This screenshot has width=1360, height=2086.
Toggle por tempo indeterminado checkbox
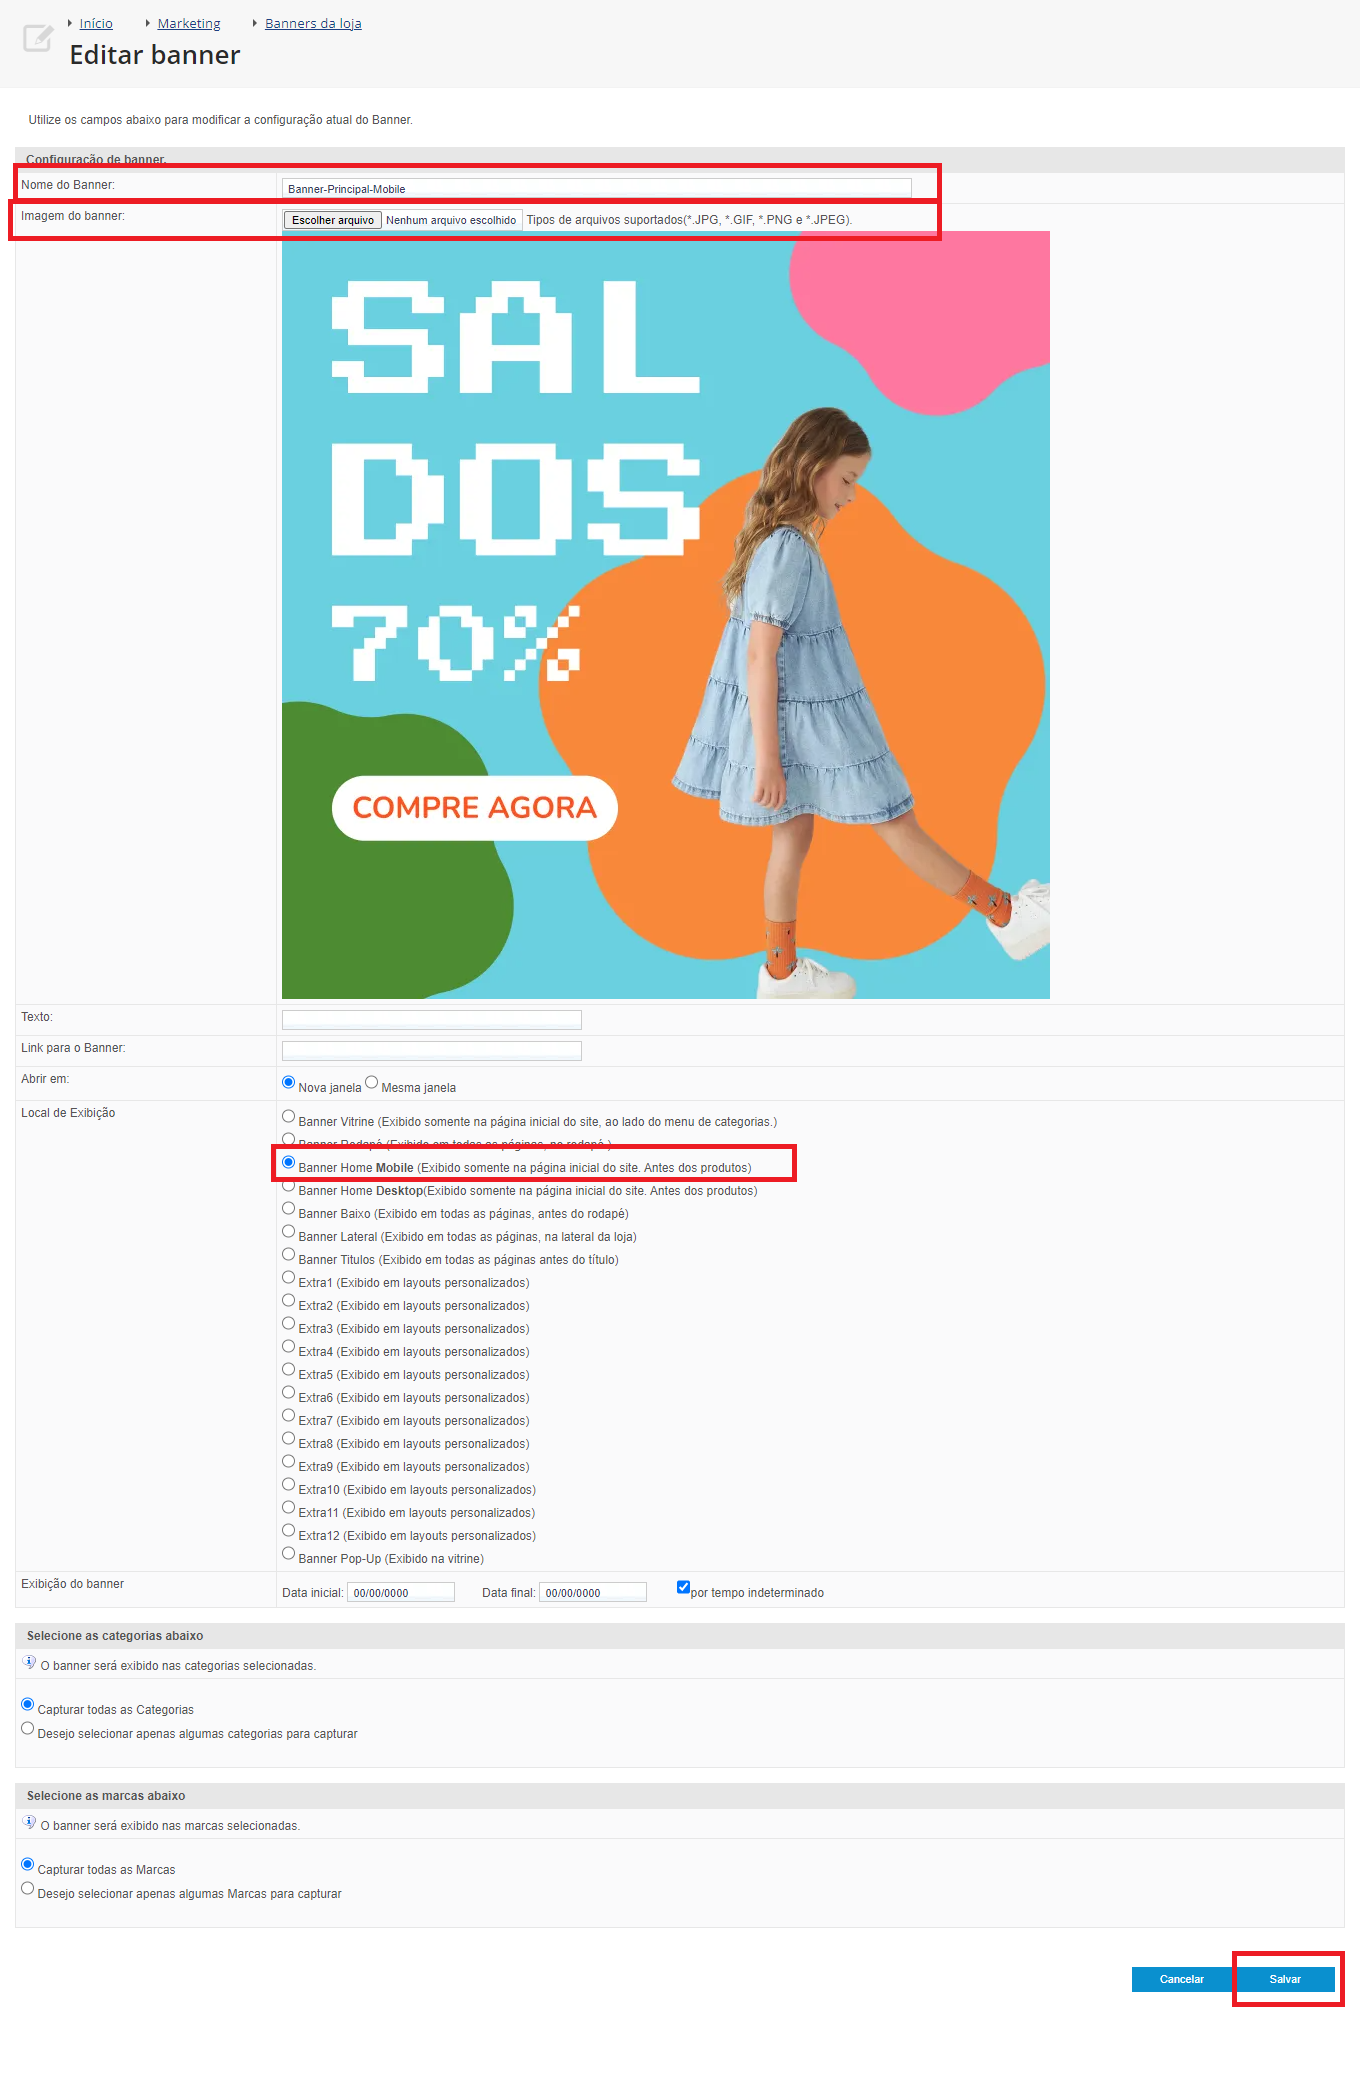tap(683, 1587)
